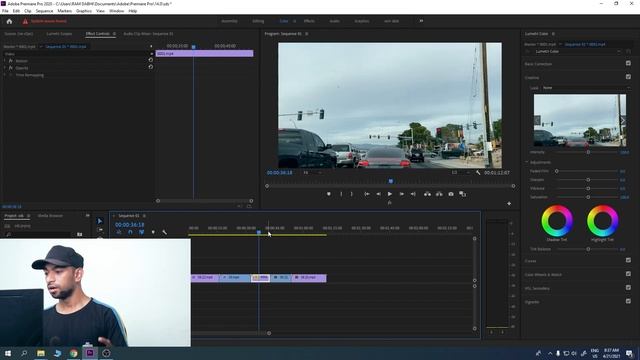
Task: Switch to the Audio Clip Mixer tab
Action: click(x=148, y=34)
